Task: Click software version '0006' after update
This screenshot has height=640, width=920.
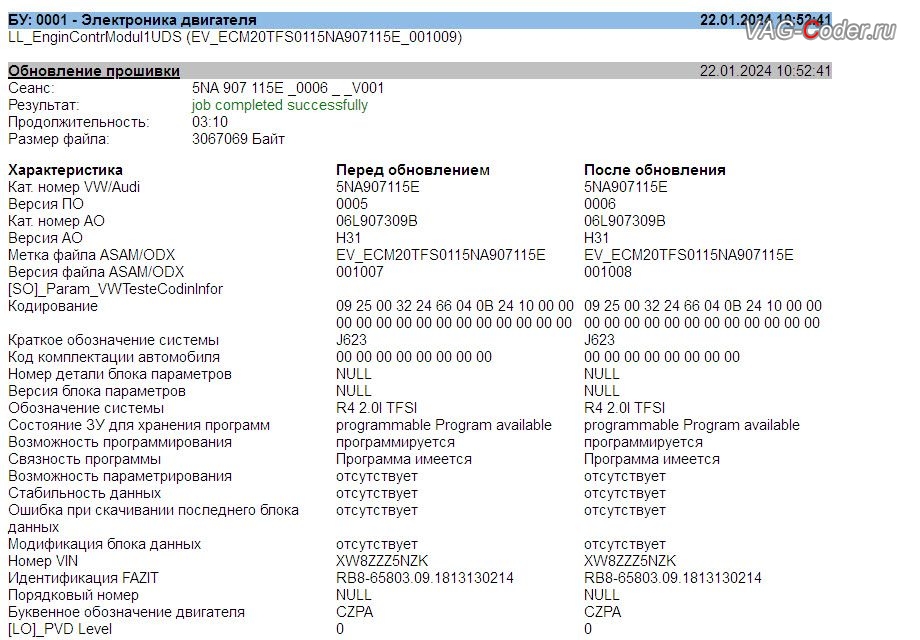Action: tap(600, 204)
